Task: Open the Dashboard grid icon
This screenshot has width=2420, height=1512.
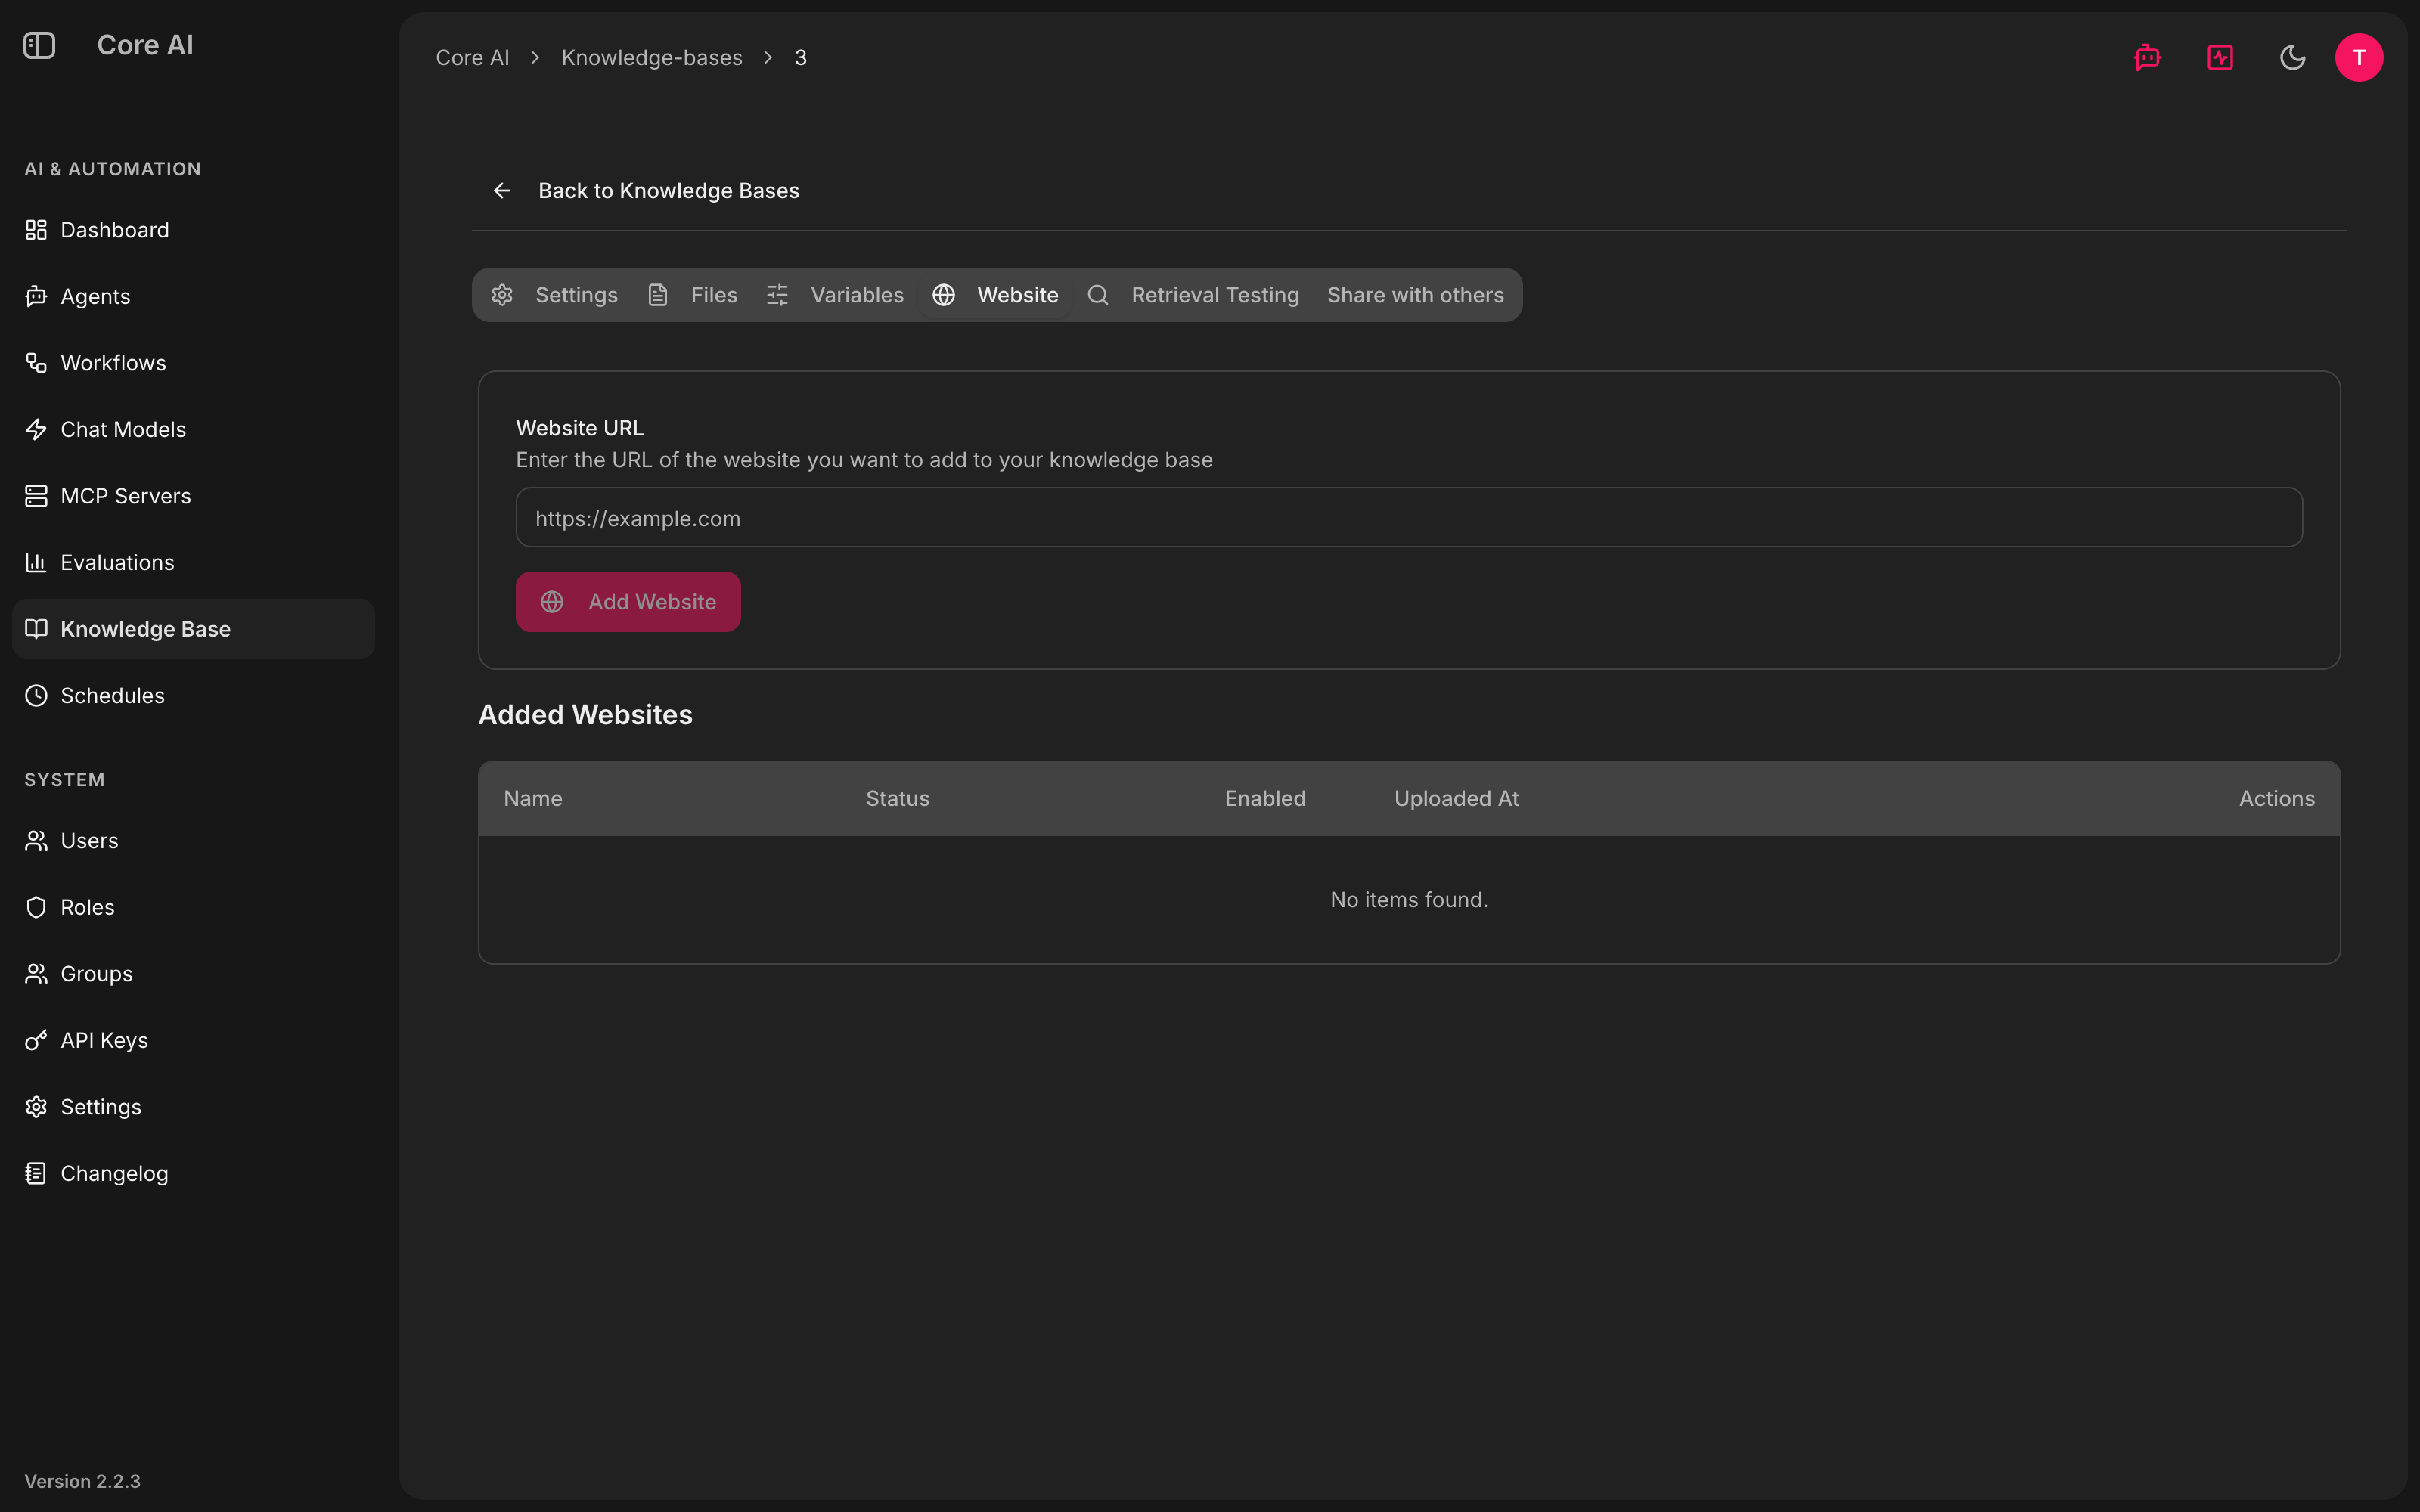Action: tap(36, 230)
